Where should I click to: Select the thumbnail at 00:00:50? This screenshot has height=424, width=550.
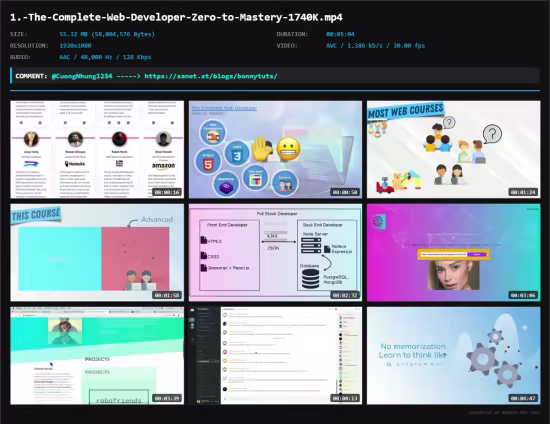coord(275,149)
